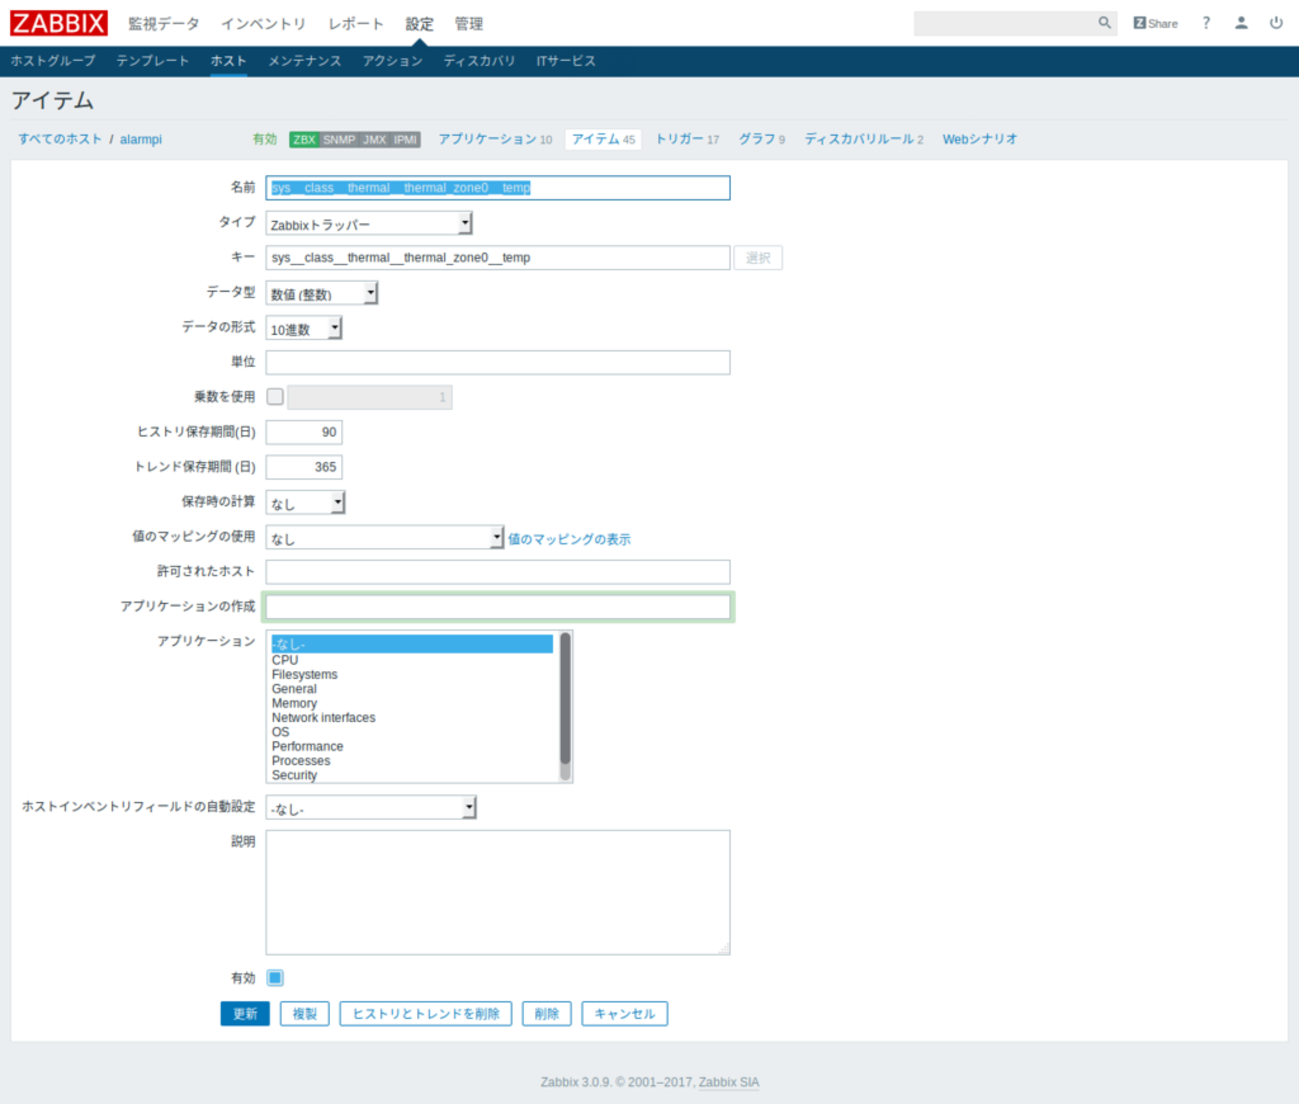The width and height of the screenshot is (1299, 1104).
Task: Go to ITサービス submenu
Action: [x=566, y=61]
